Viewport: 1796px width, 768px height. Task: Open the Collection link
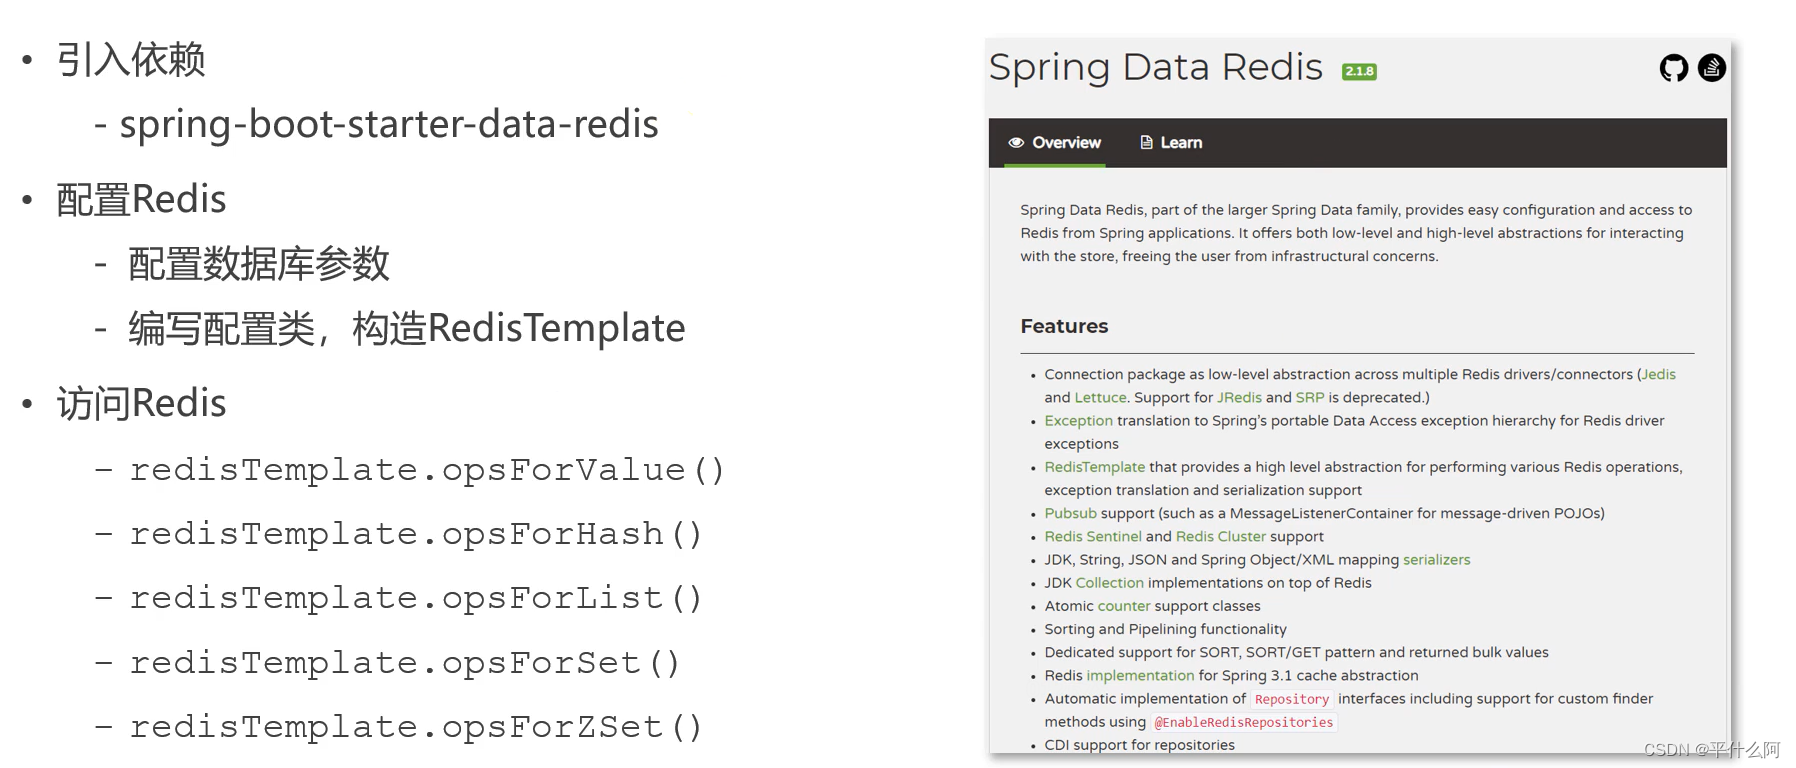tap(1110, 583)
